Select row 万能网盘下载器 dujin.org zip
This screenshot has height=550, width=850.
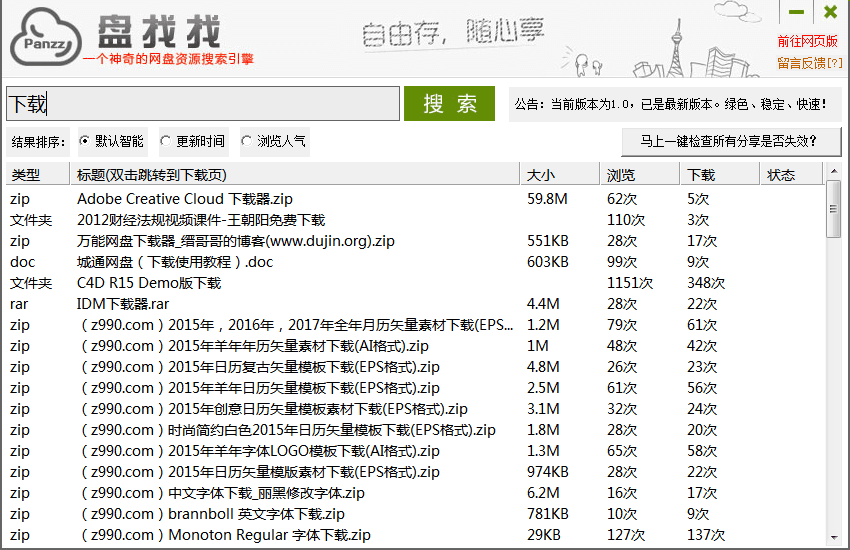(x=415, y=241)
